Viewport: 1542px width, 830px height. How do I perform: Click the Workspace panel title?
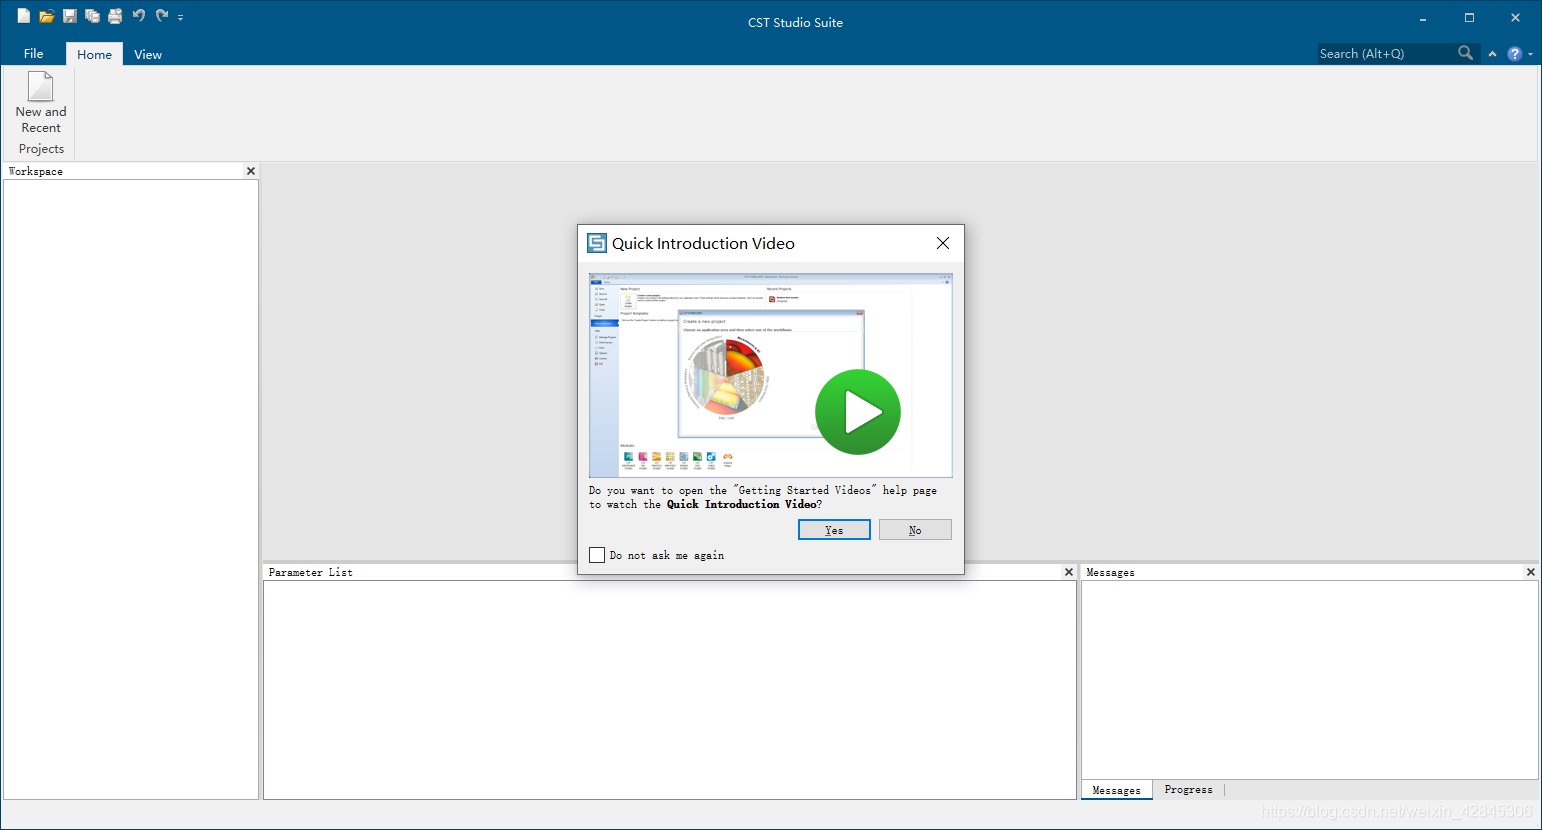coord(36,171)
